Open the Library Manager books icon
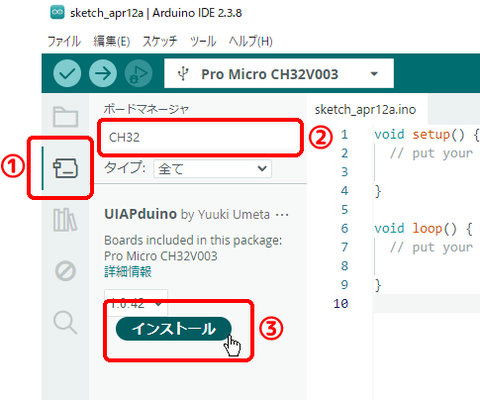This screenshot has width=480, height=400. coord(65,220)
